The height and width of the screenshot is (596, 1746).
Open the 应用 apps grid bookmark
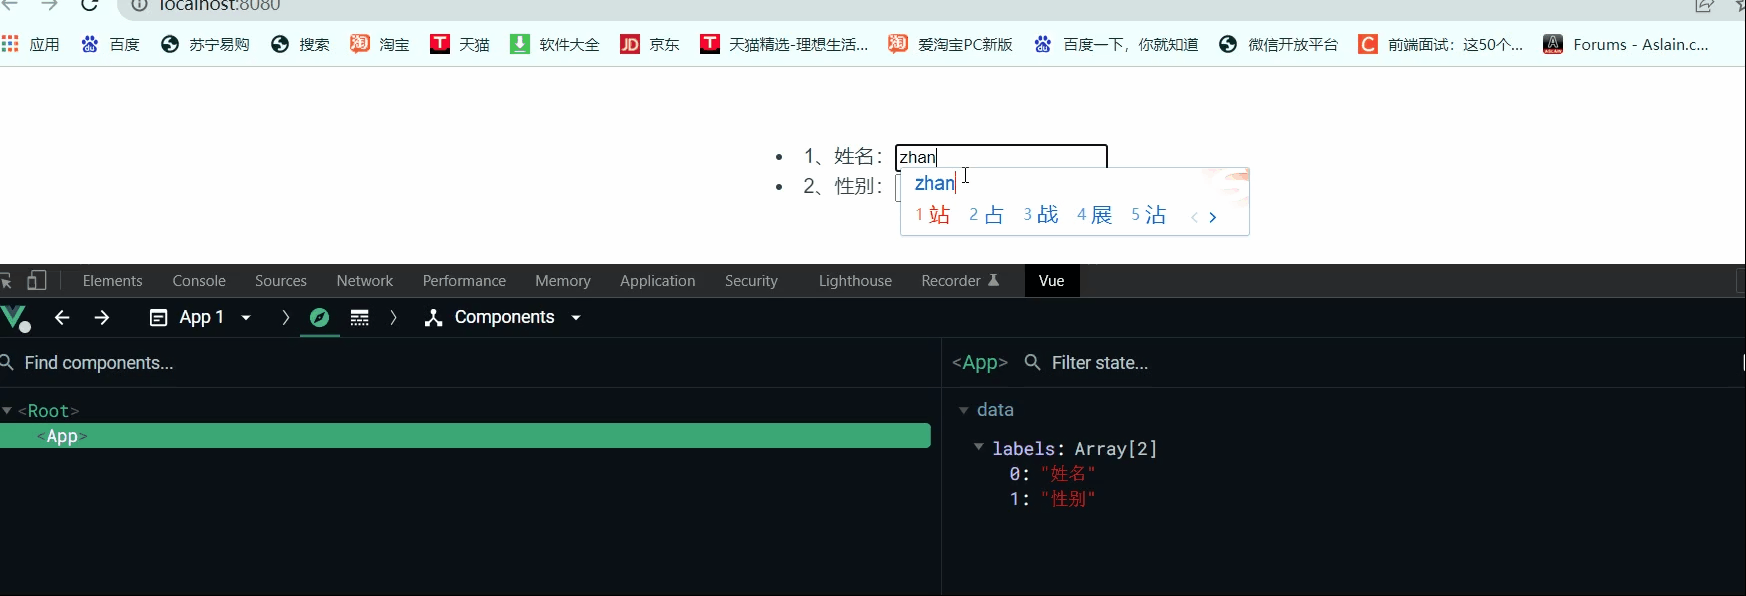(x=31, y=44)
